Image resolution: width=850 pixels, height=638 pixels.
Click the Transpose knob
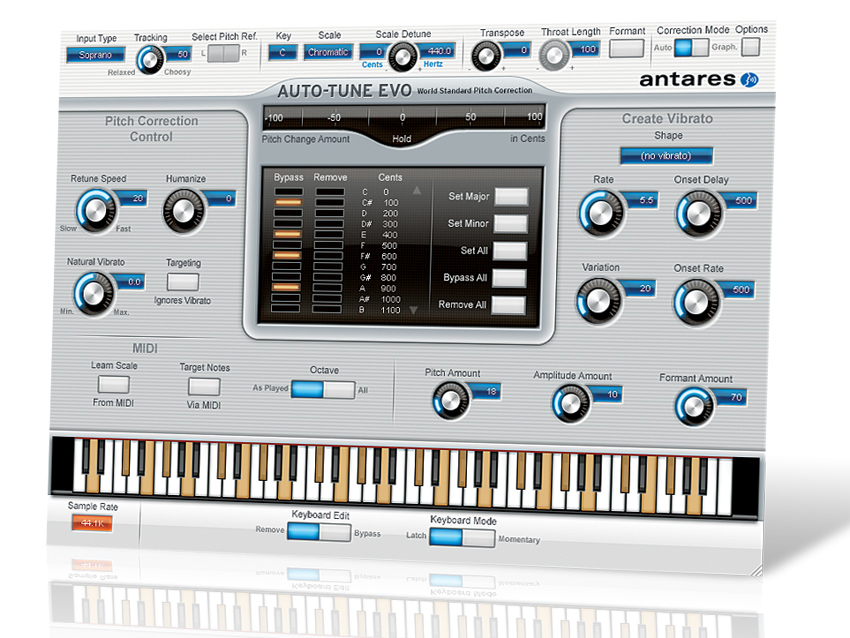click(486, 56)
